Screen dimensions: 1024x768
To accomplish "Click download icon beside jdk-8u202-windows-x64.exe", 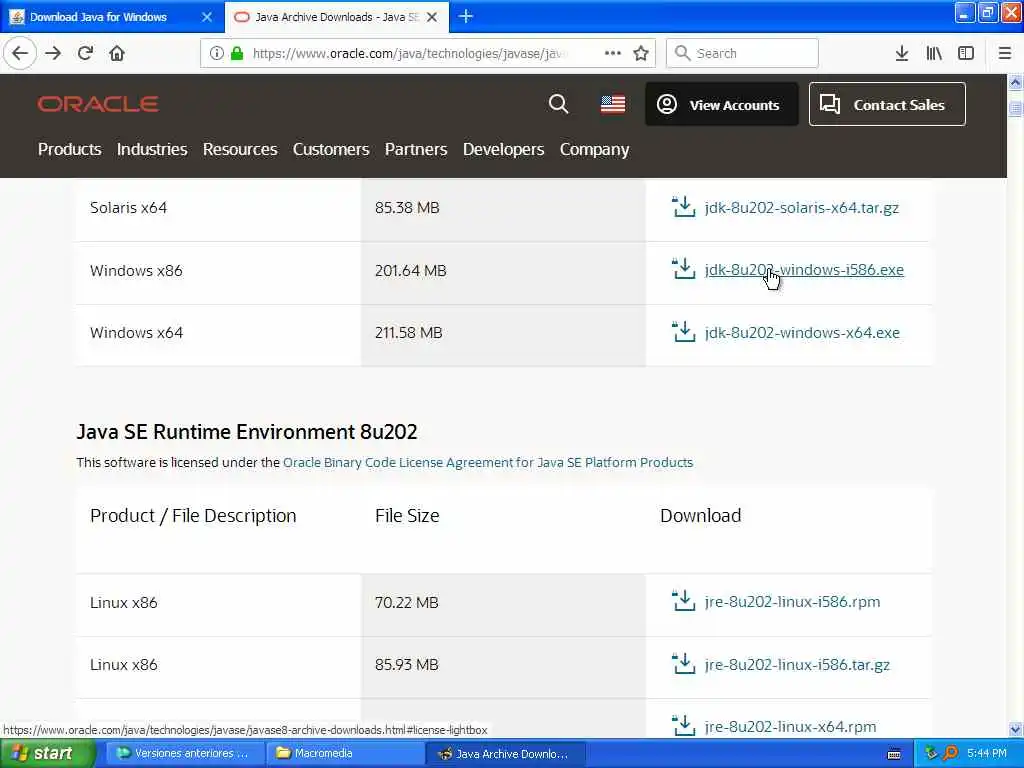I will tap(684, 331).
